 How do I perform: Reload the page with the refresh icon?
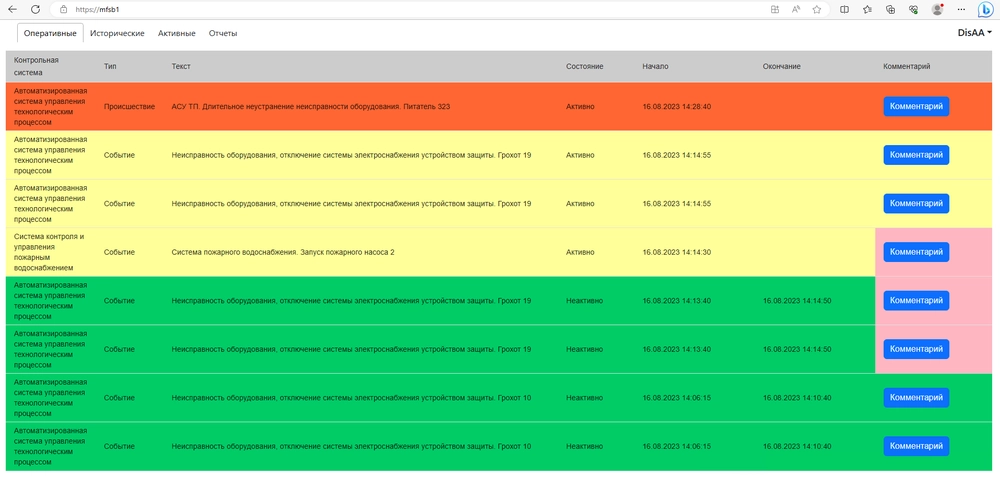(x=35, y=9)
